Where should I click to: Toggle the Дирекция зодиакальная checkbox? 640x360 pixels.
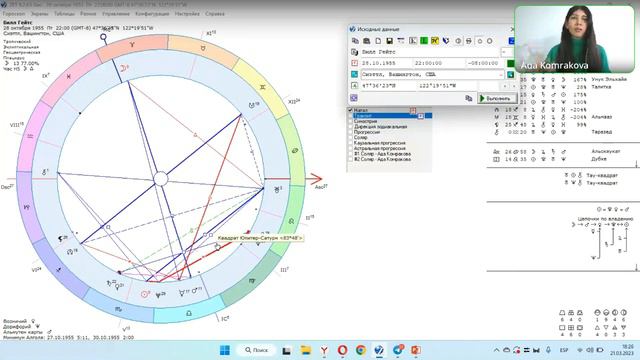(x=350, y=127)
